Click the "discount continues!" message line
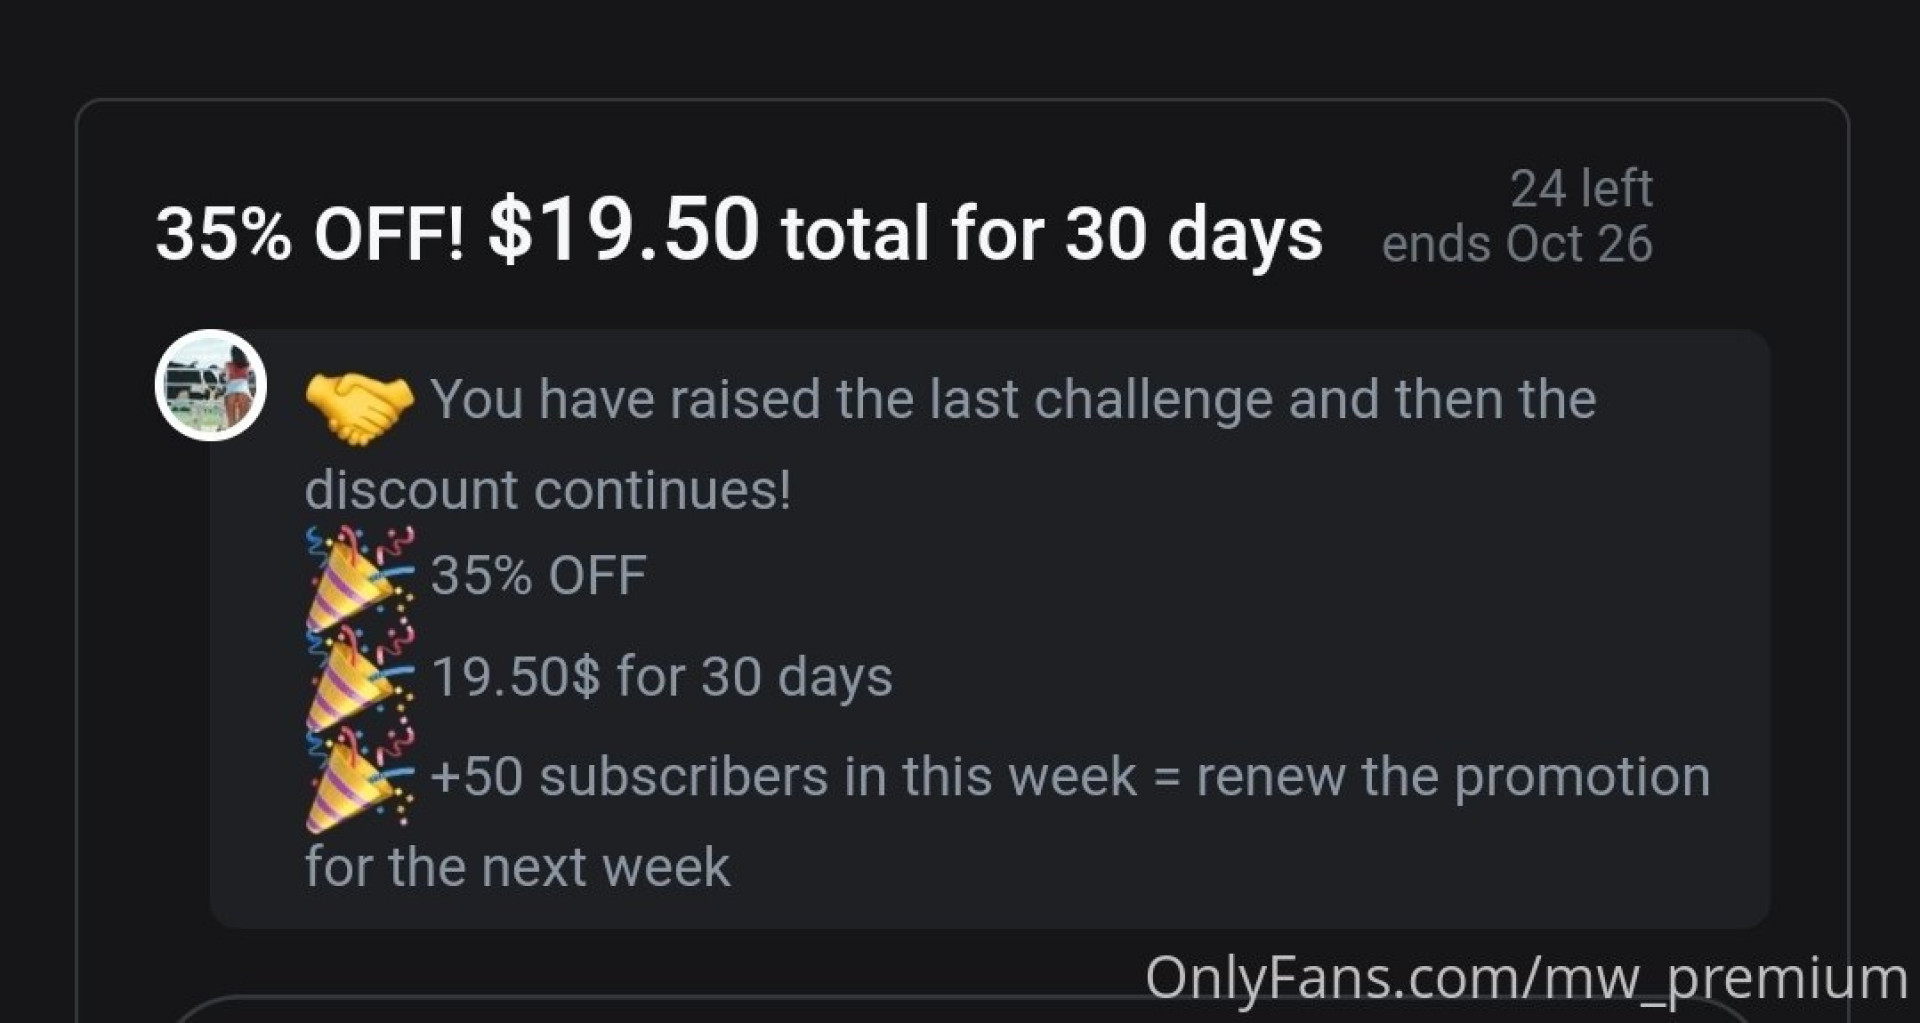 (547, 490)
